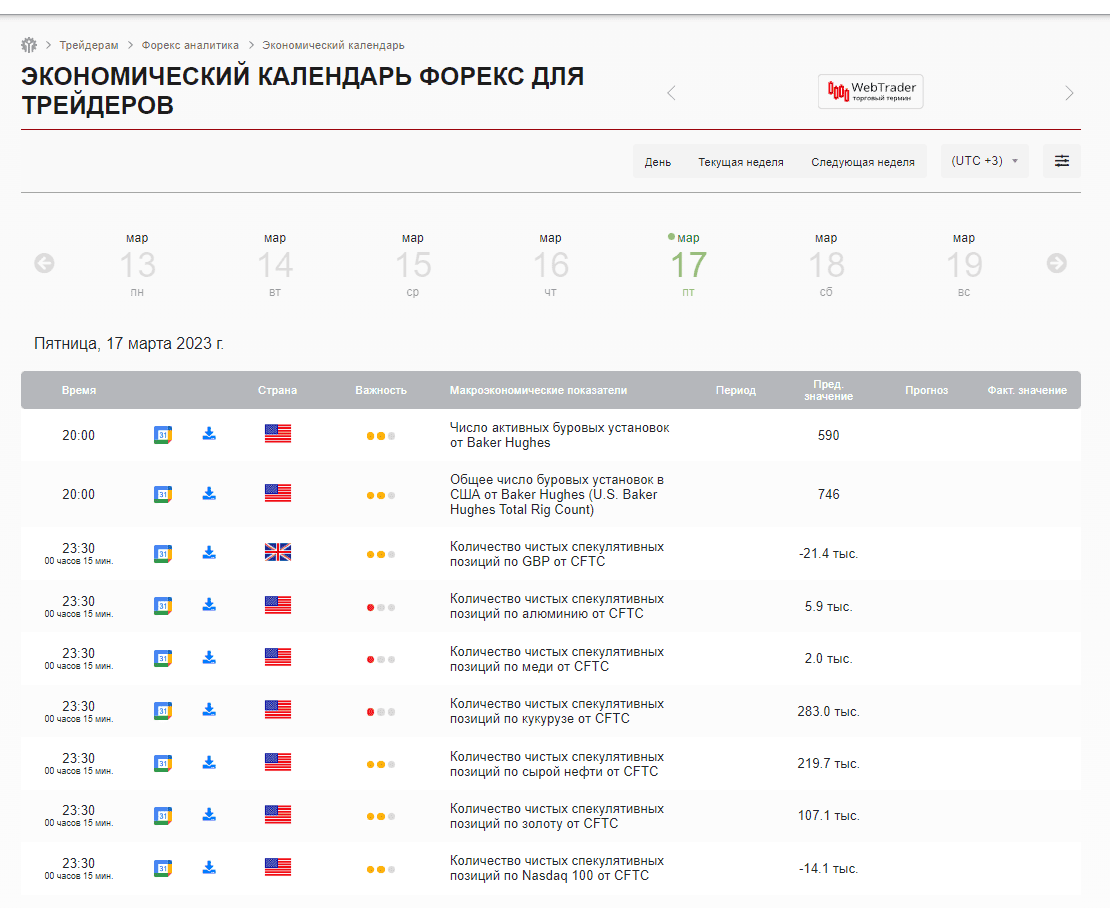
Task: Click the Время column header
Action: pyautogui.click(x=79, y=390)
